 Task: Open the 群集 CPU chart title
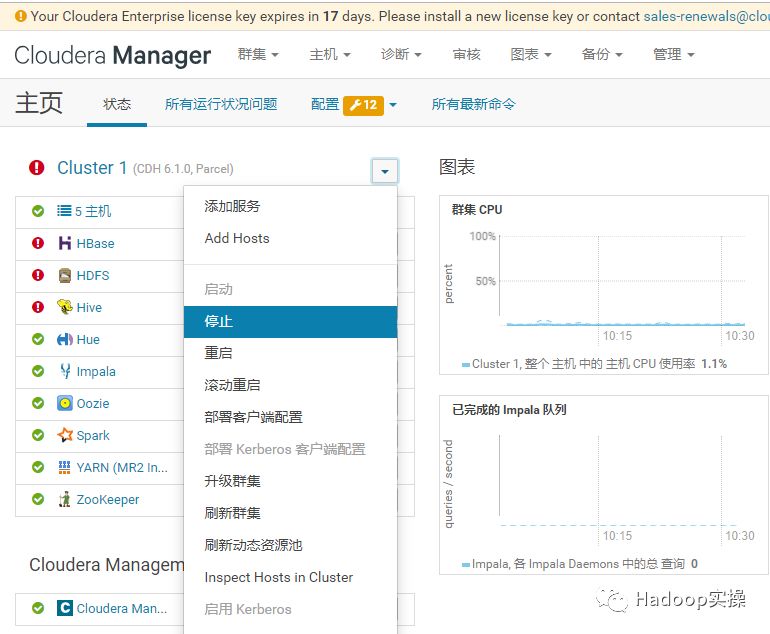click(x=477, y=210)
